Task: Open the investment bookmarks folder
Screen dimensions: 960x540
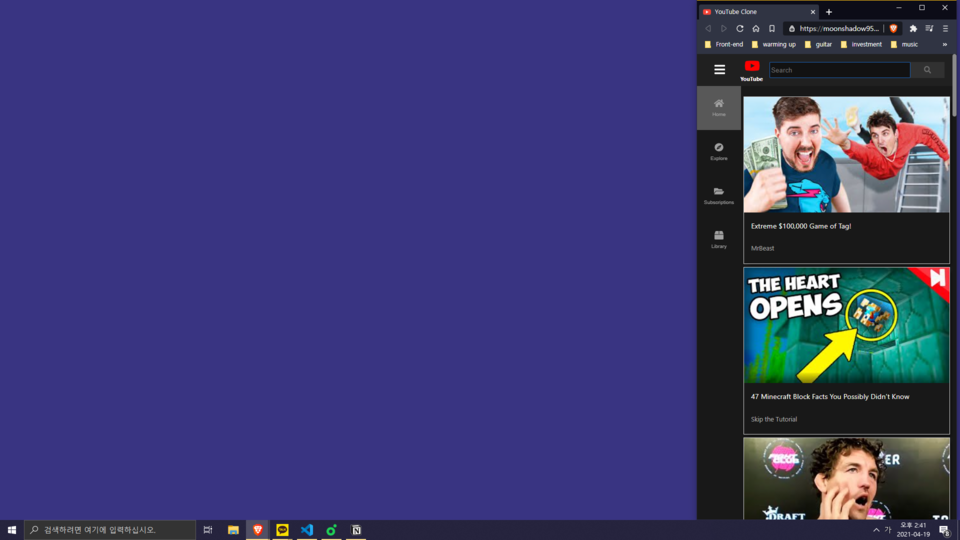Action: pos(861,45)
